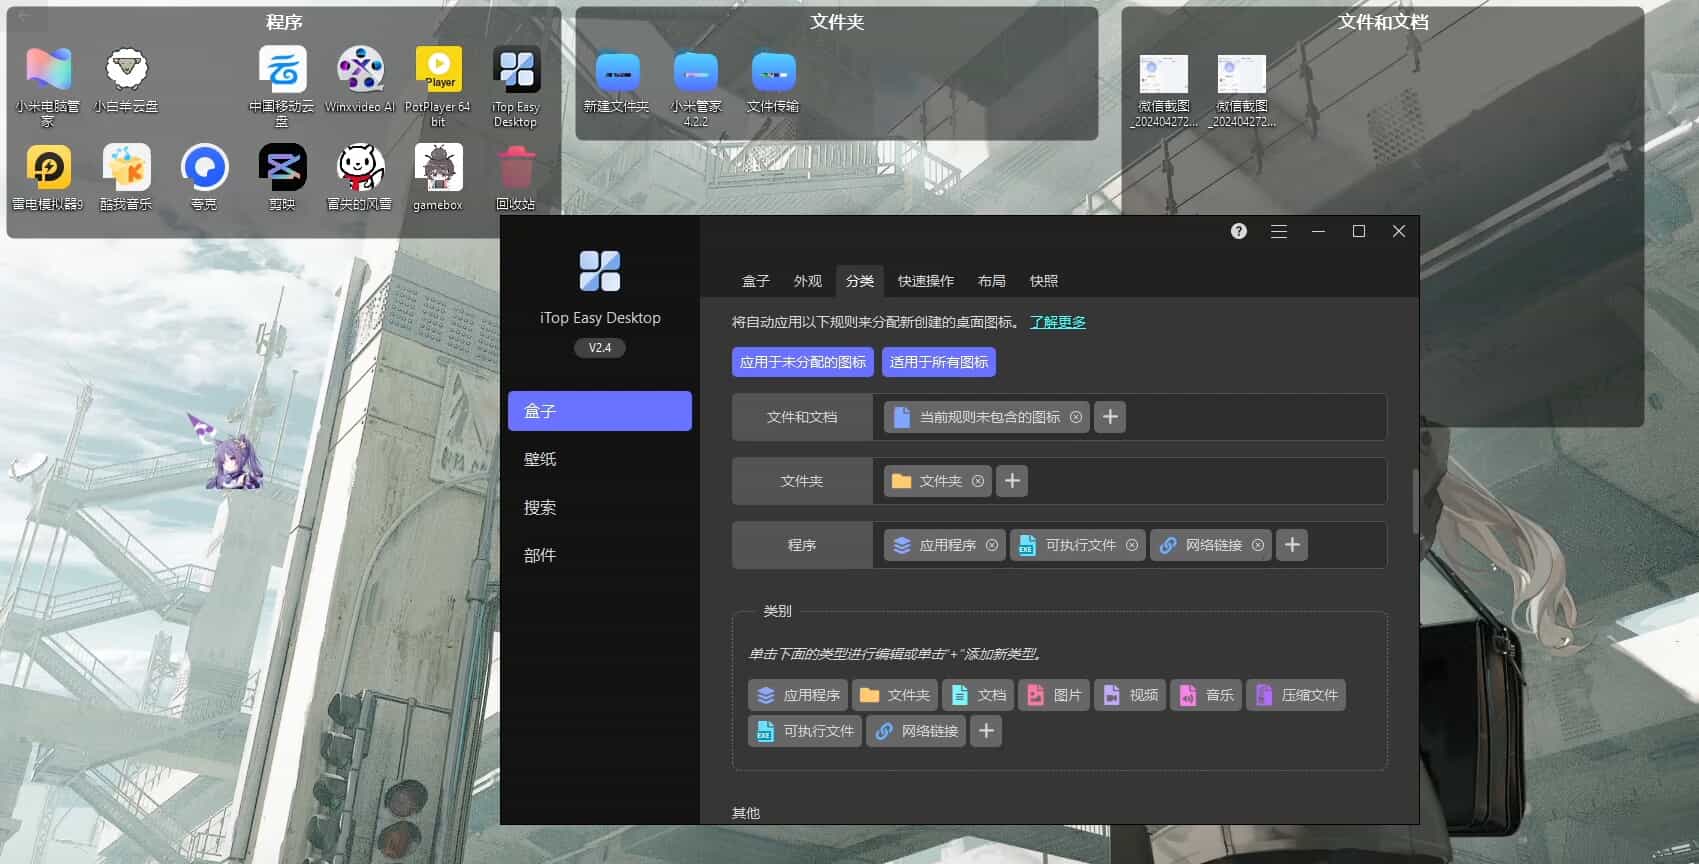Add a new category type with plus
1699x864 pixels.
tap(986, 731)
